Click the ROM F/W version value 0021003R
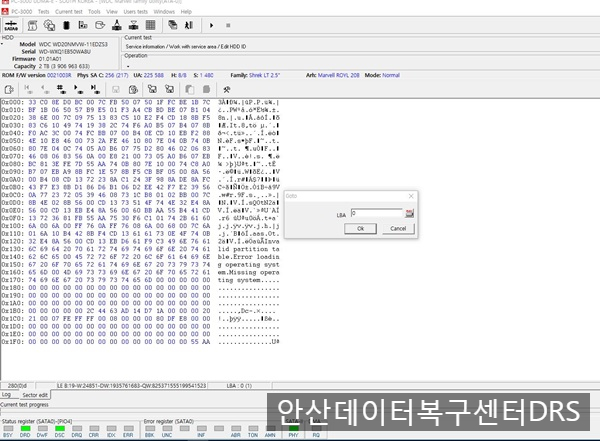Viewport: 600px width, 441px height. pos(59,75)
